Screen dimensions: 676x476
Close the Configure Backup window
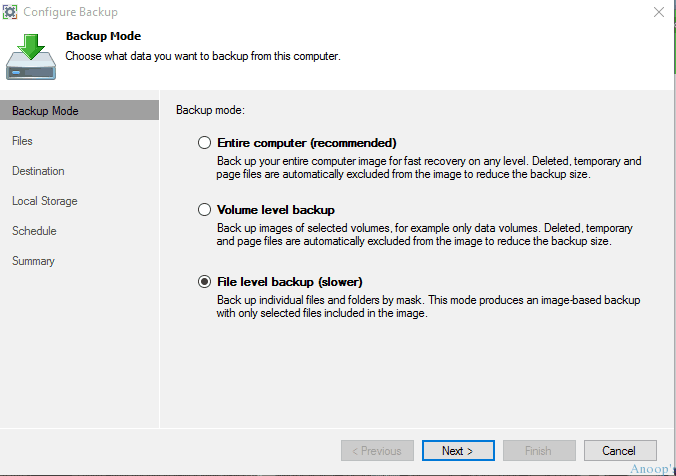658,12
